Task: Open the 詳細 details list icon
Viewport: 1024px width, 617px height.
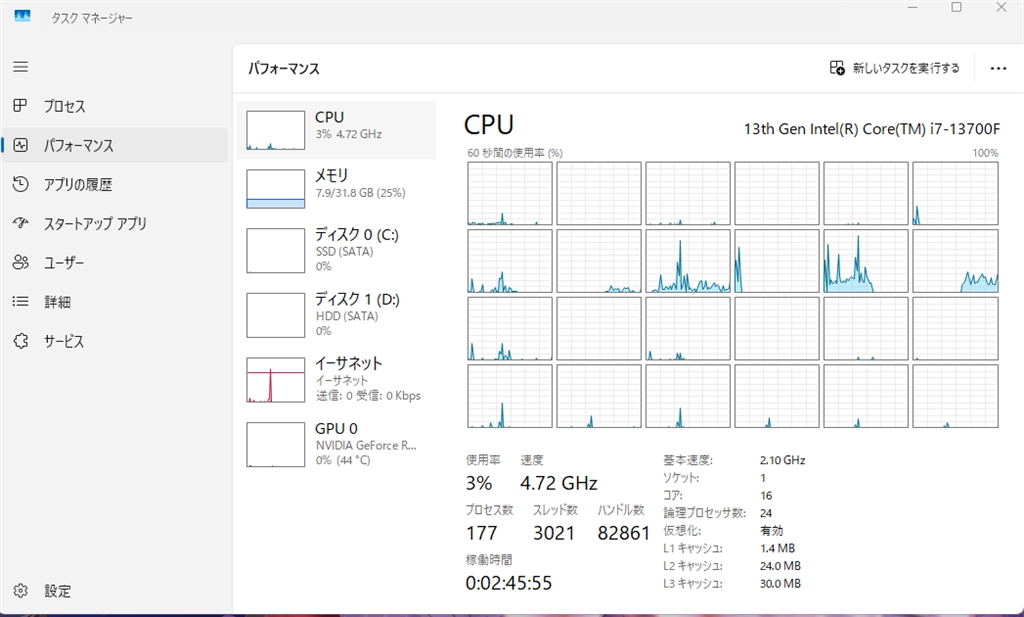Action: click(x=20, y=301)
